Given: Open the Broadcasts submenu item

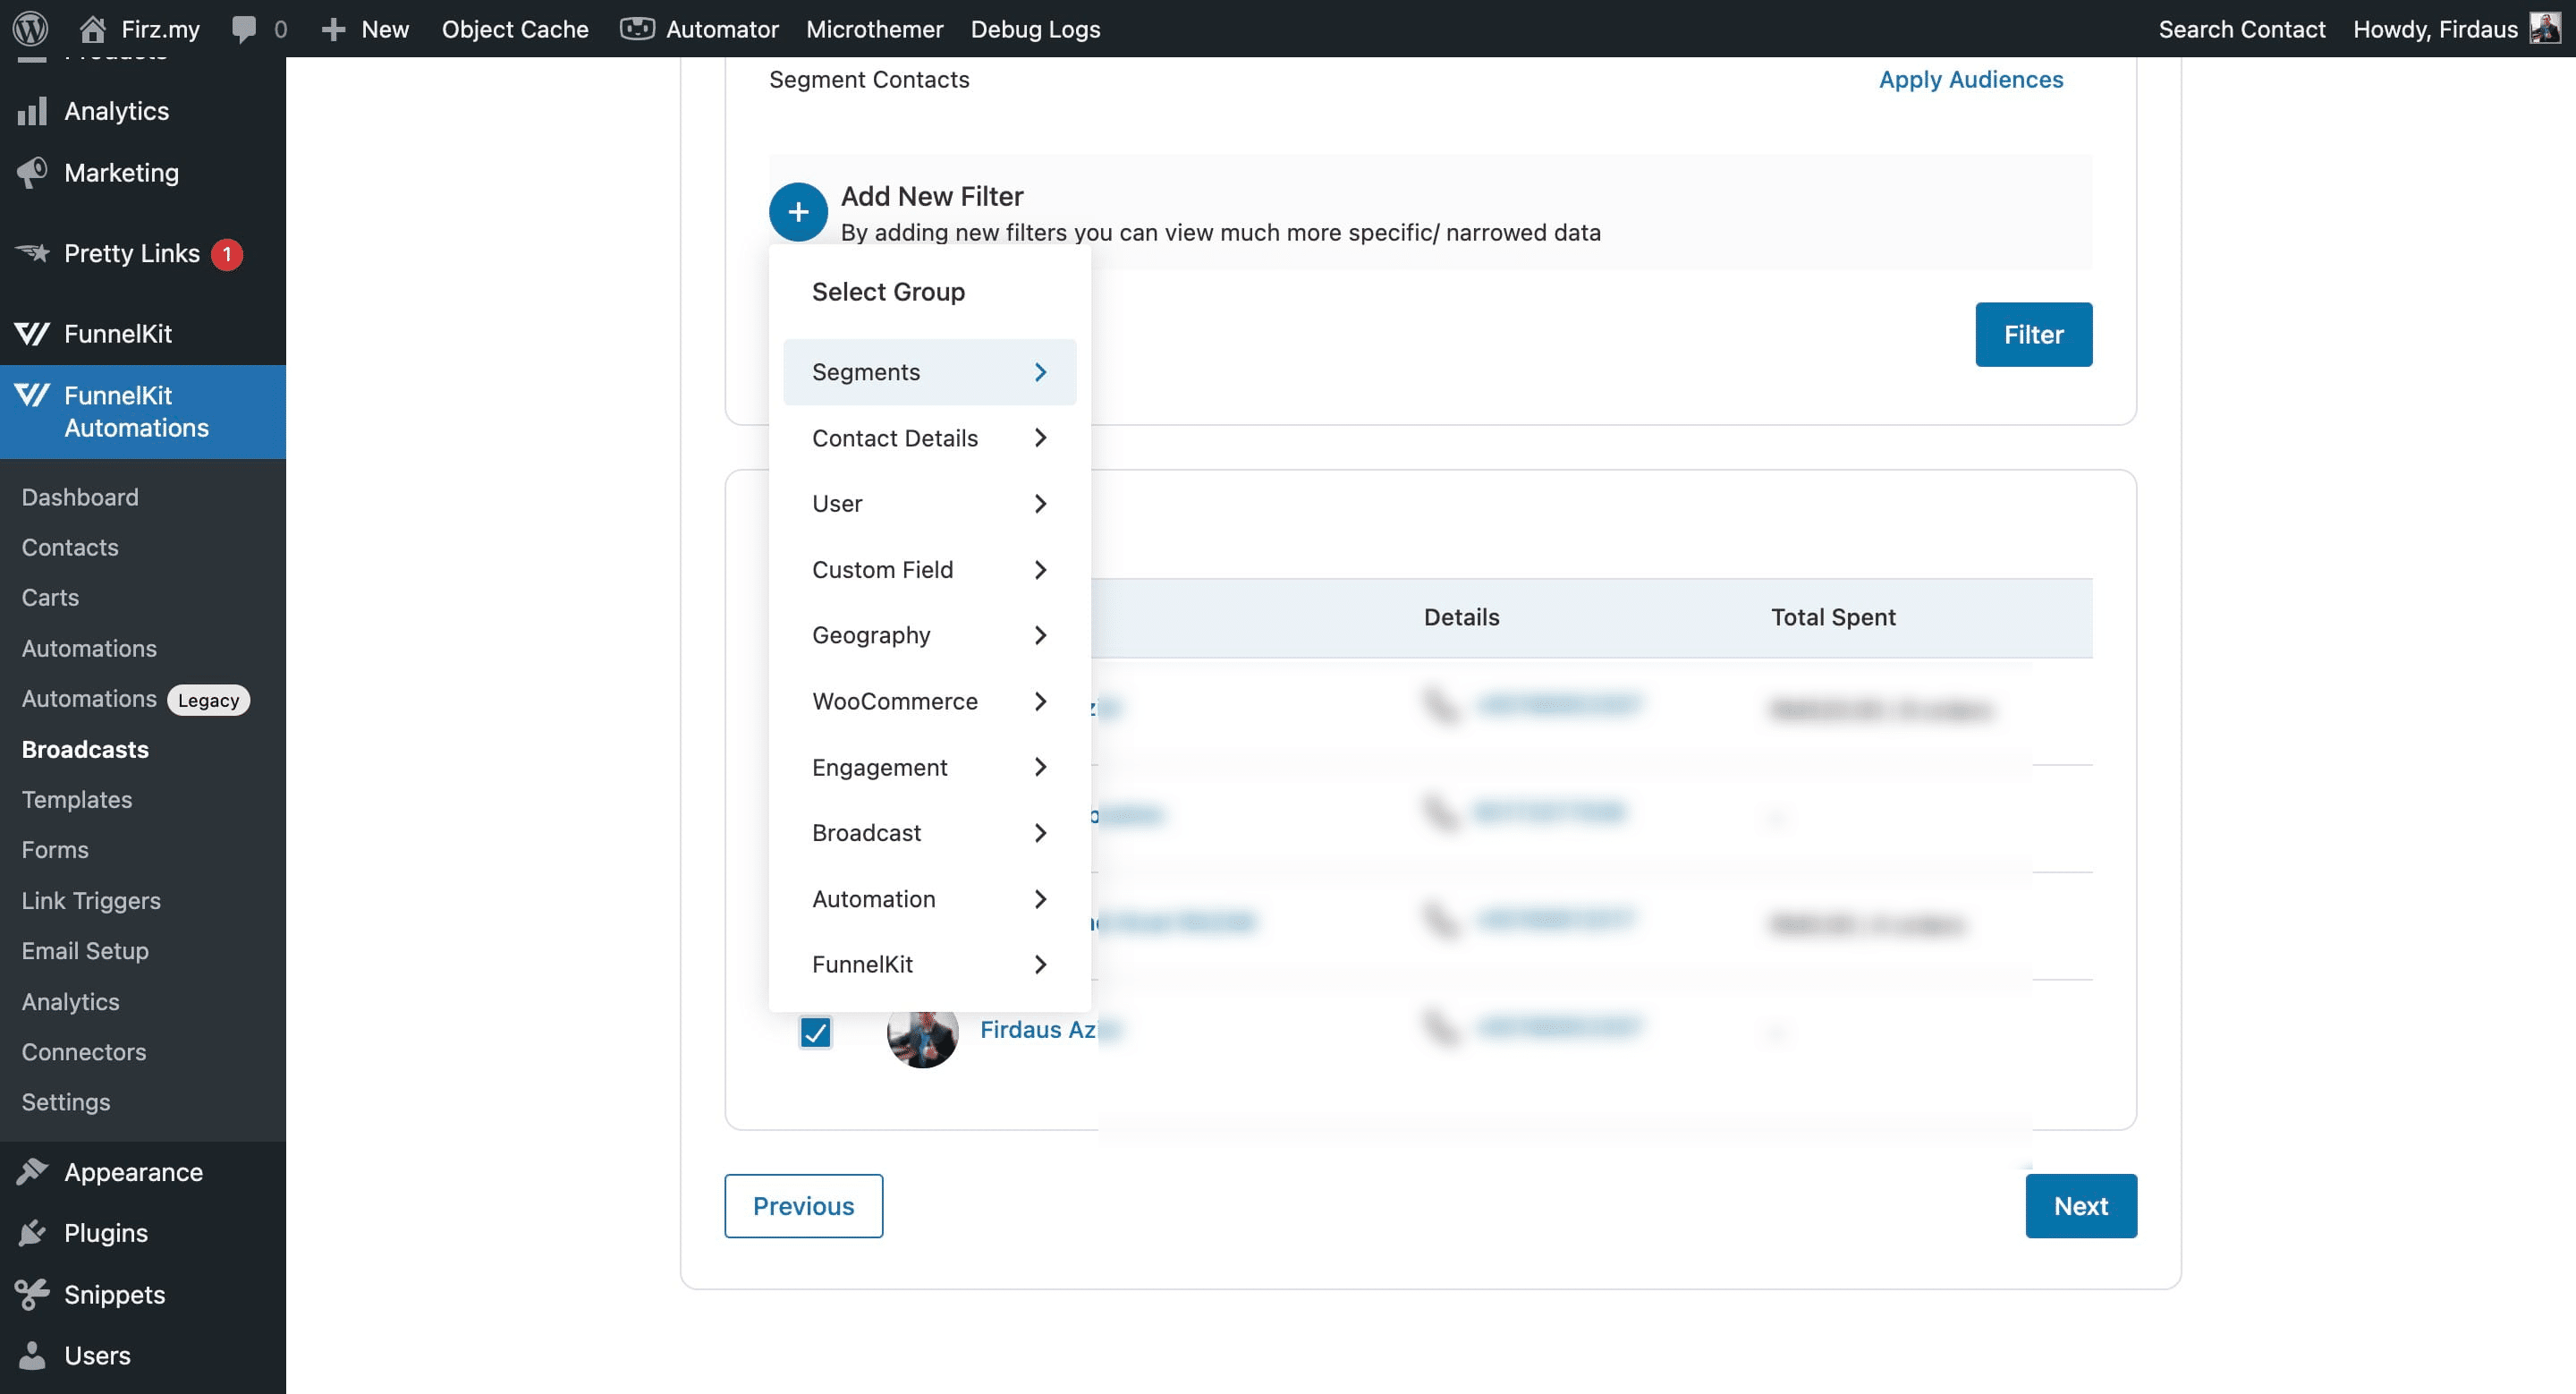Looking at the screenshot, I should (x=85, y=749).
